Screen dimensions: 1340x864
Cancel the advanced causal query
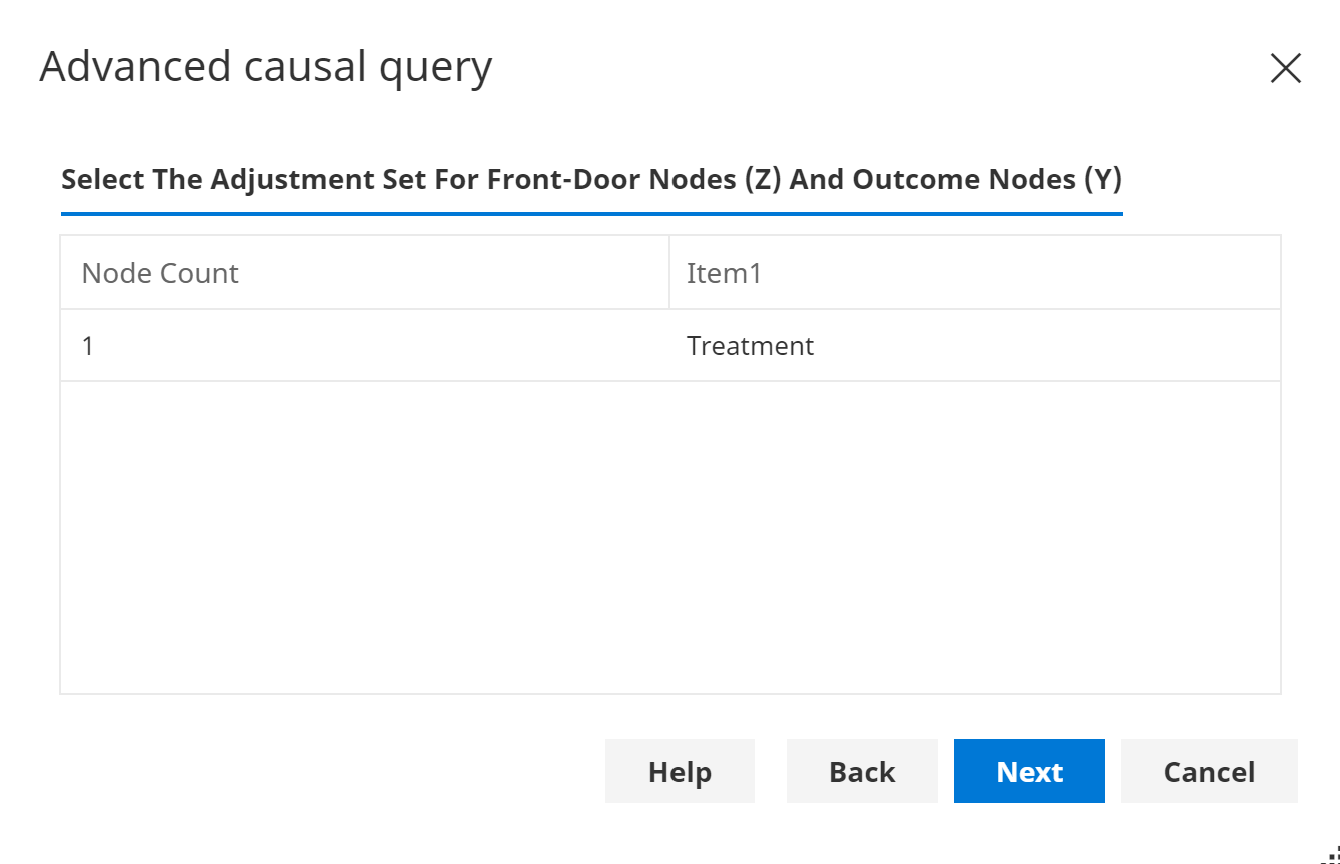(x=1209, y=771)
